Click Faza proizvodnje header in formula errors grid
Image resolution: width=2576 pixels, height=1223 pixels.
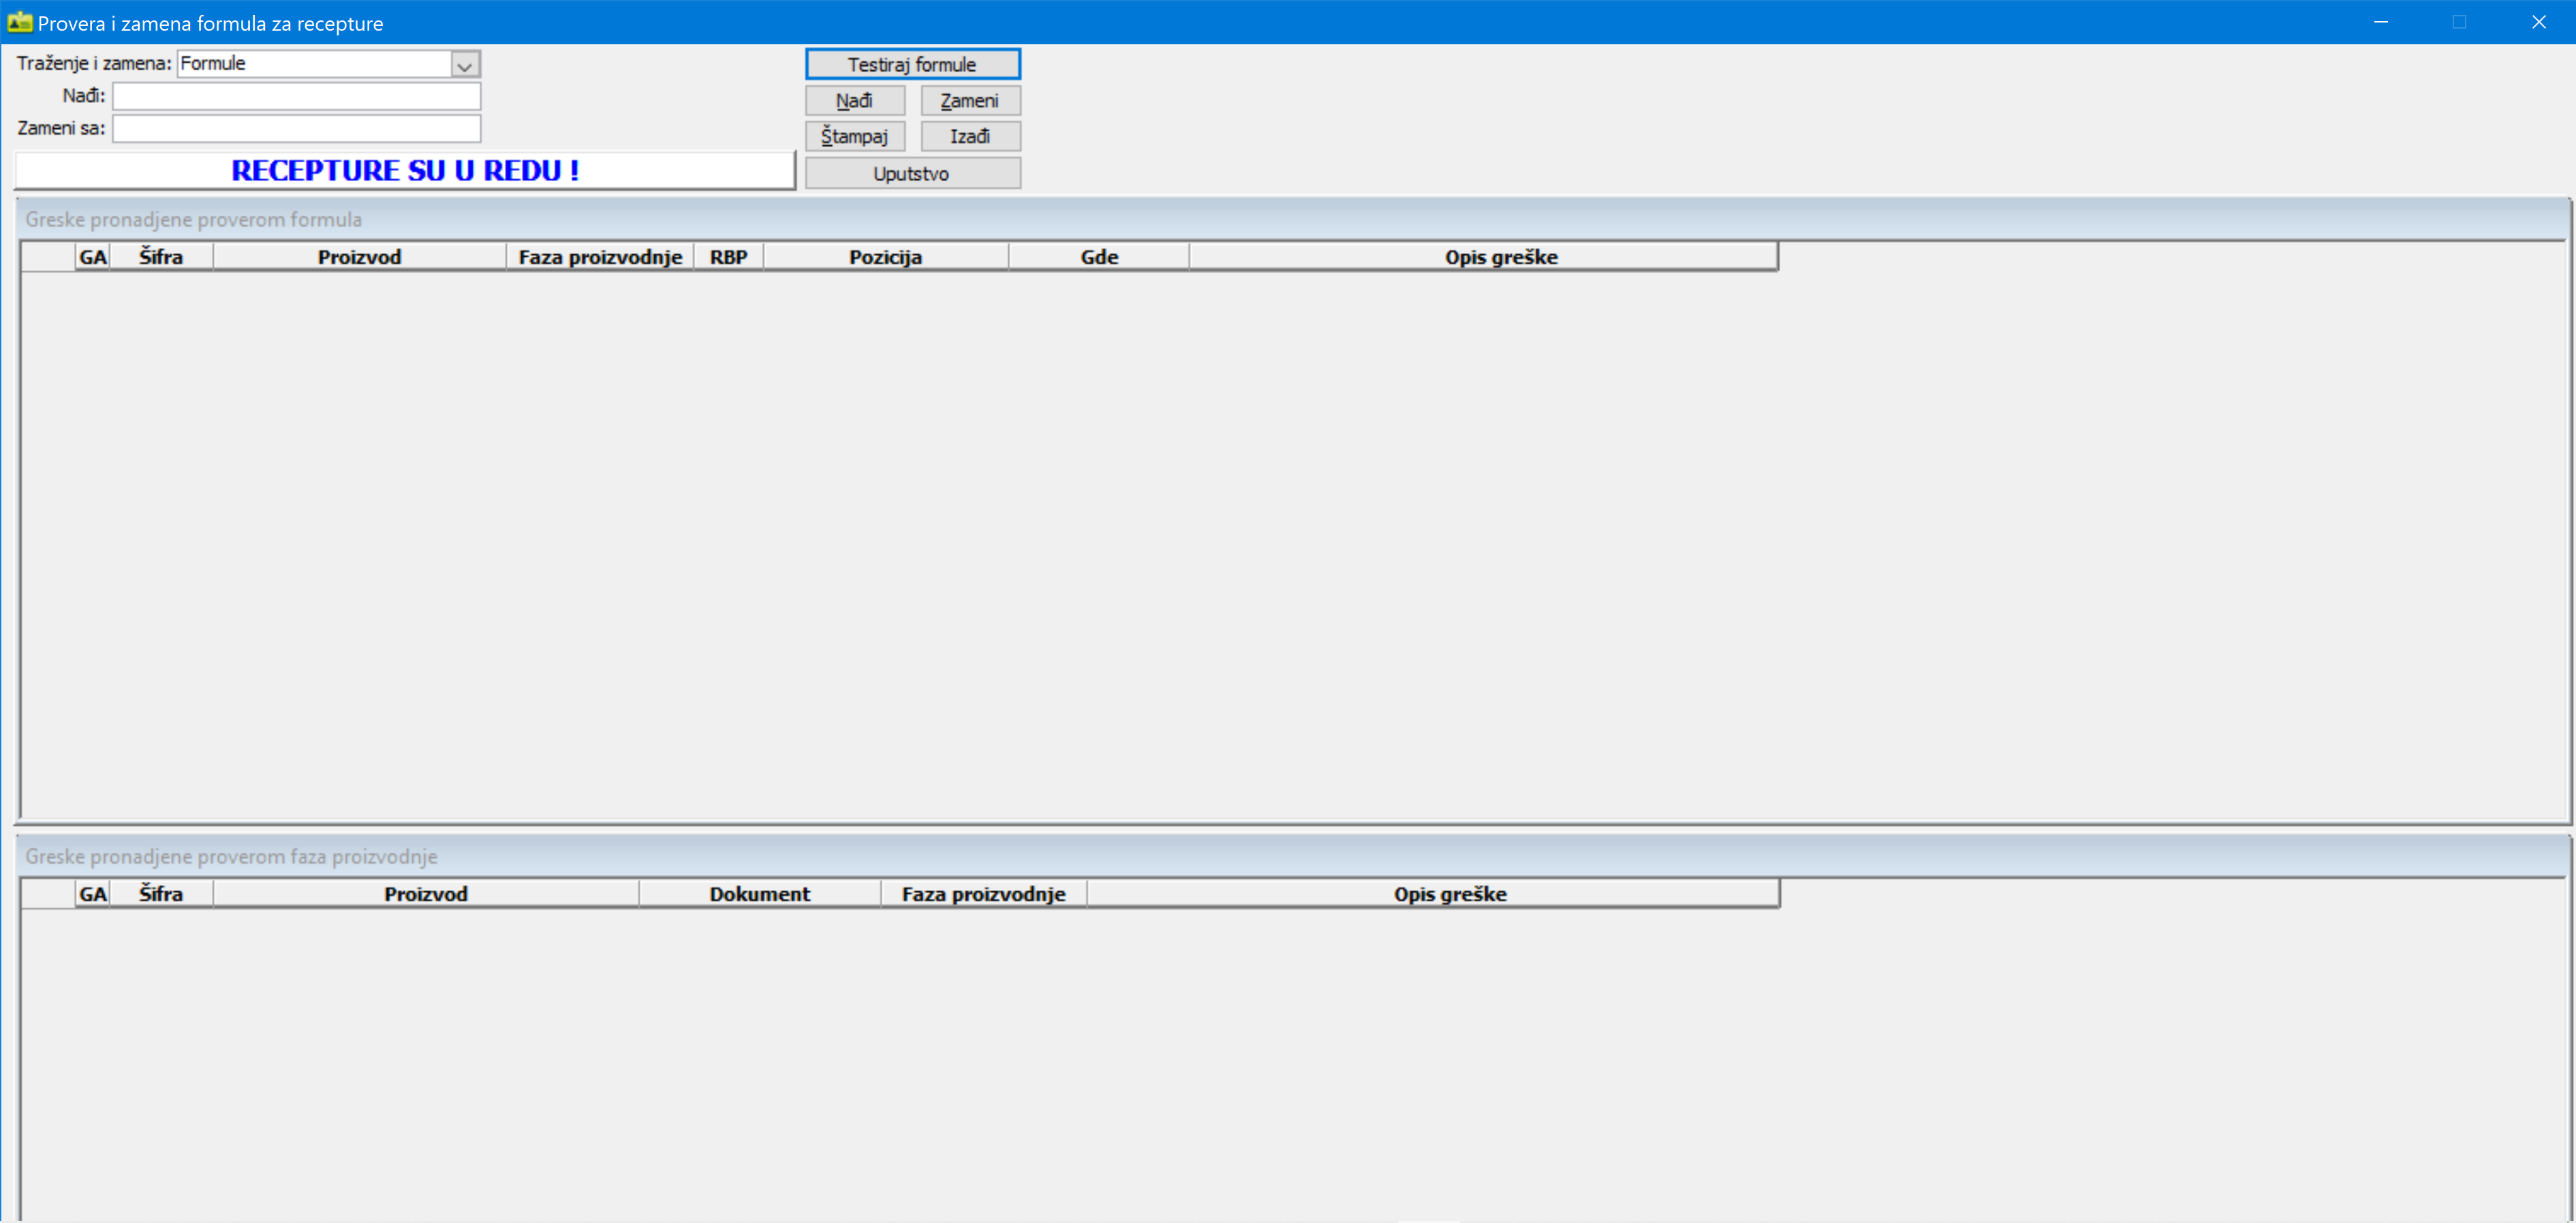(x=600, y=257)
